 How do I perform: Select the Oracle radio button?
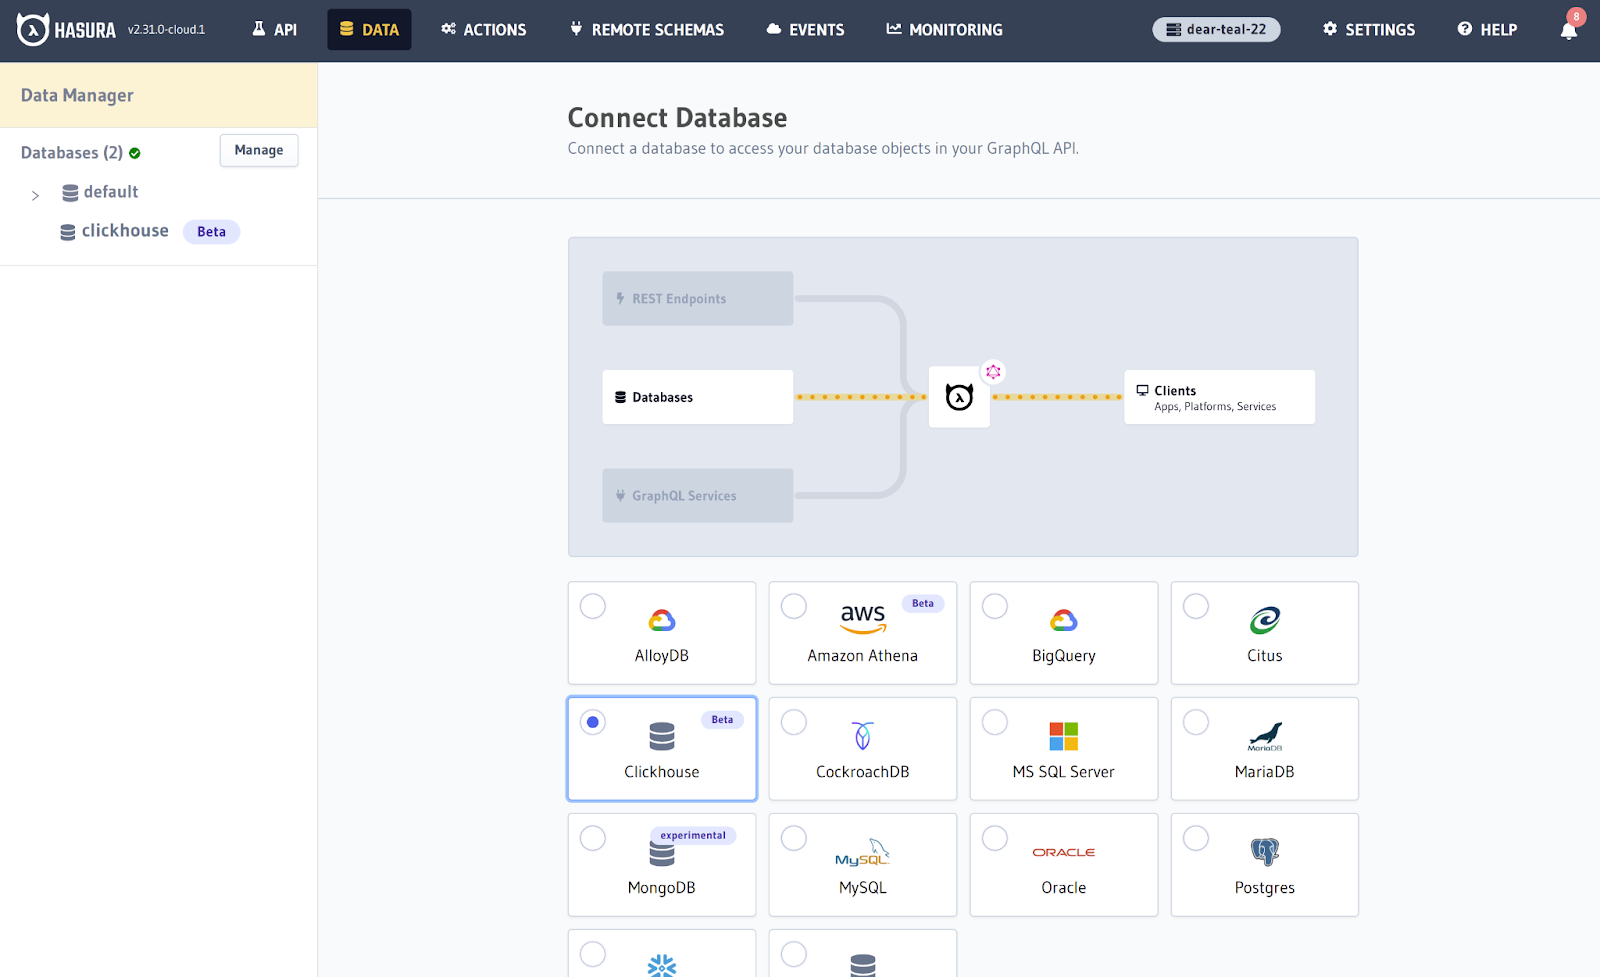pyautogui.click(x=995, y=838)
